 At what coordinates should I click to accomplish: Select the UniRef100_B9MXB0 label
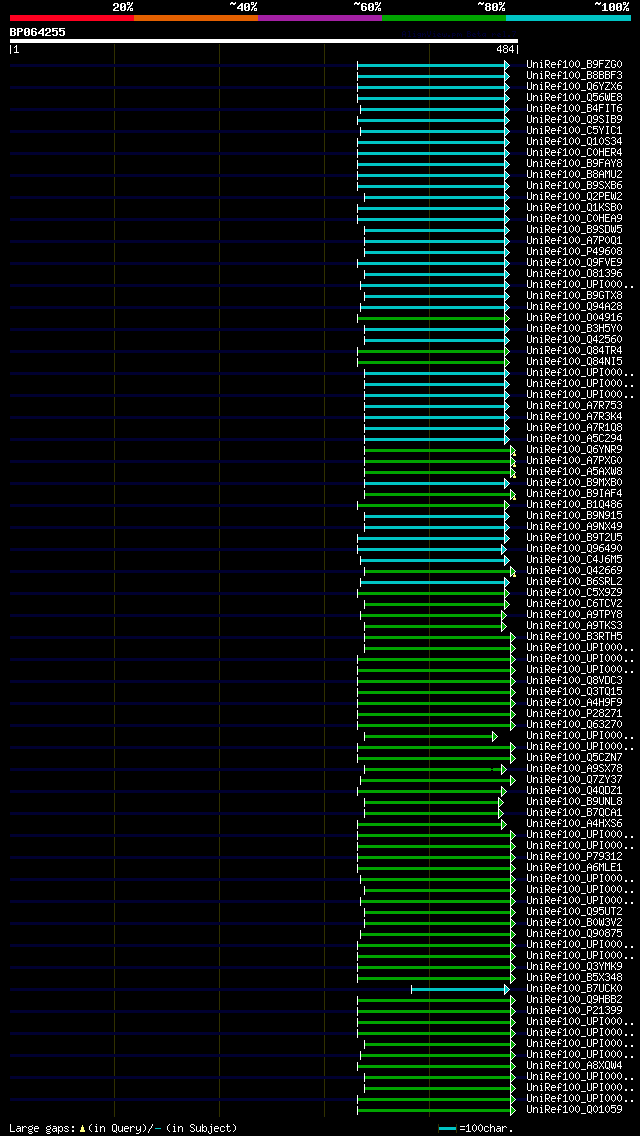pos(574,483)
